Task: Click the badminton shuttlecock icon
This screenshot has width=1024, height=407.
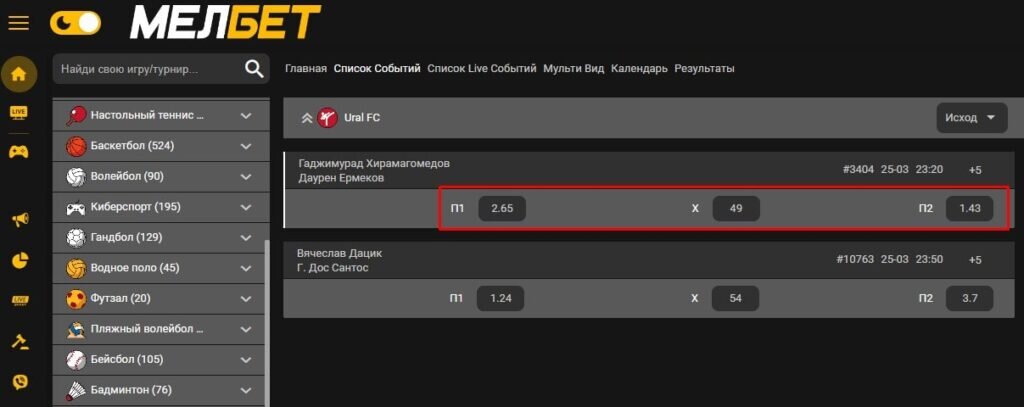Action: click(x=76, y=391)
